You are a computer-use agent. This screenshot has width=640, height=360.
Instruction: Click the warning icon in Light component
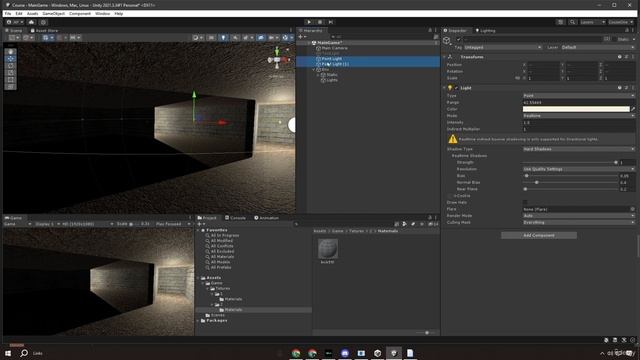coord(453,139)
